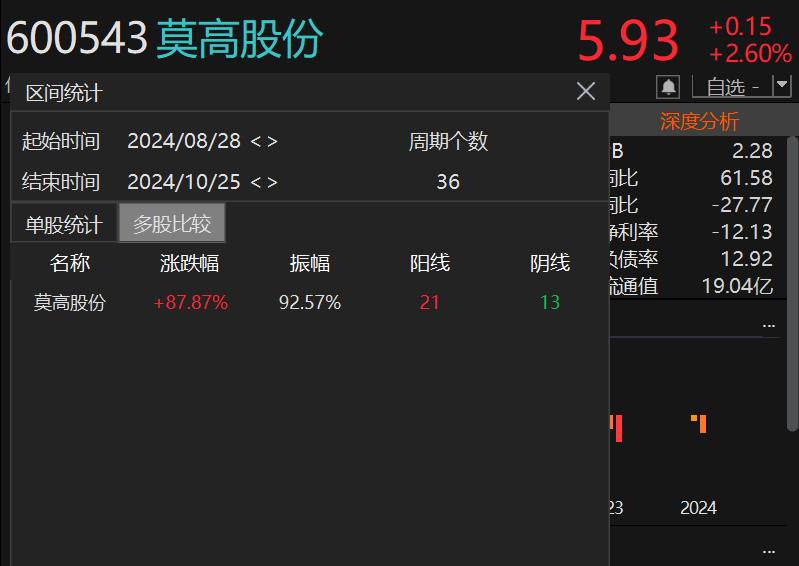Open the 自选 dropdown arrow

point(782,86)
